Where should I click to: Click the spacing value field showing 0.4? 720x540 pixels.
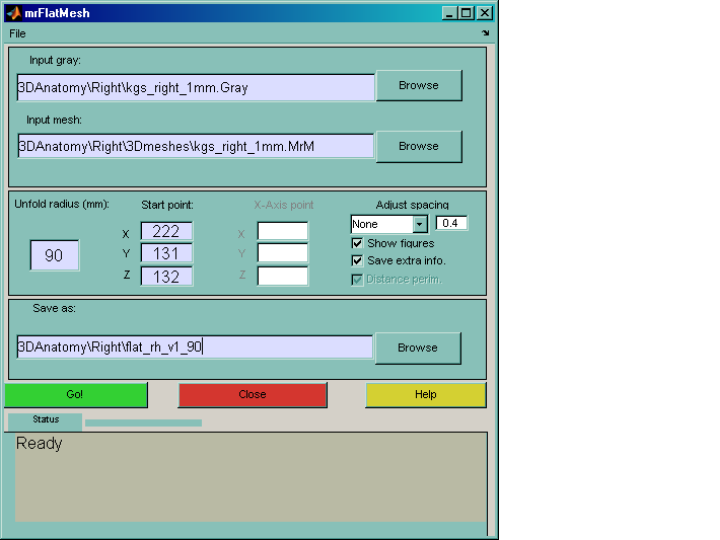pyautogui.click(x=452, y=224)
